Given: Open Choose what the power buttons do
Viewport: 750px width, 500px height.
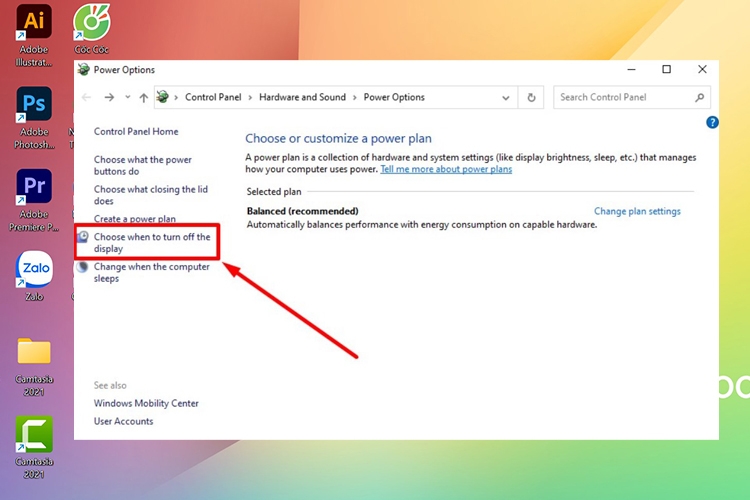Looking at the screenshot, I should [143, 166].
